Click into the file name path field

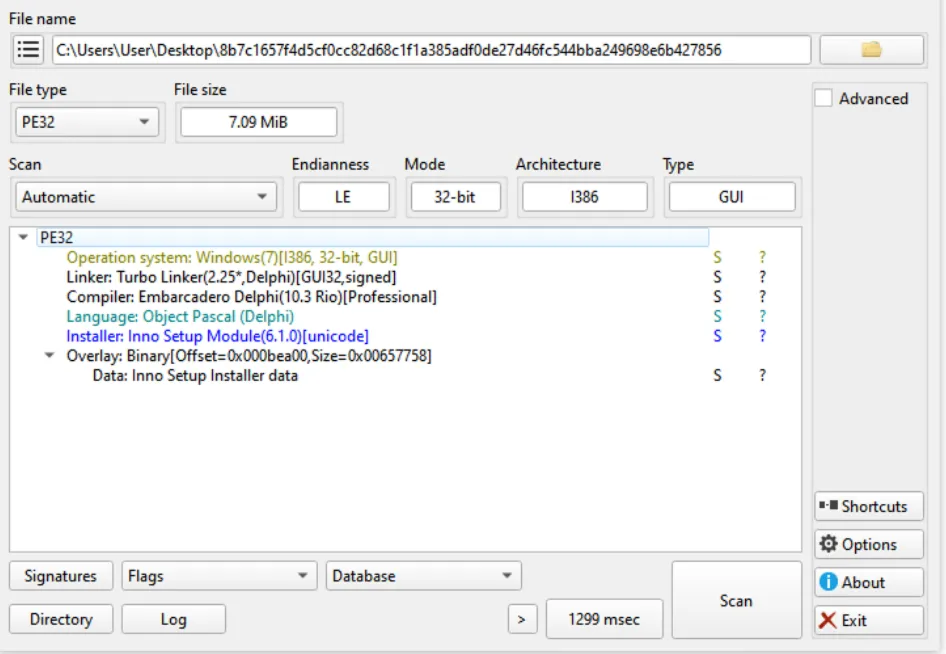click(x=430, y=49)
